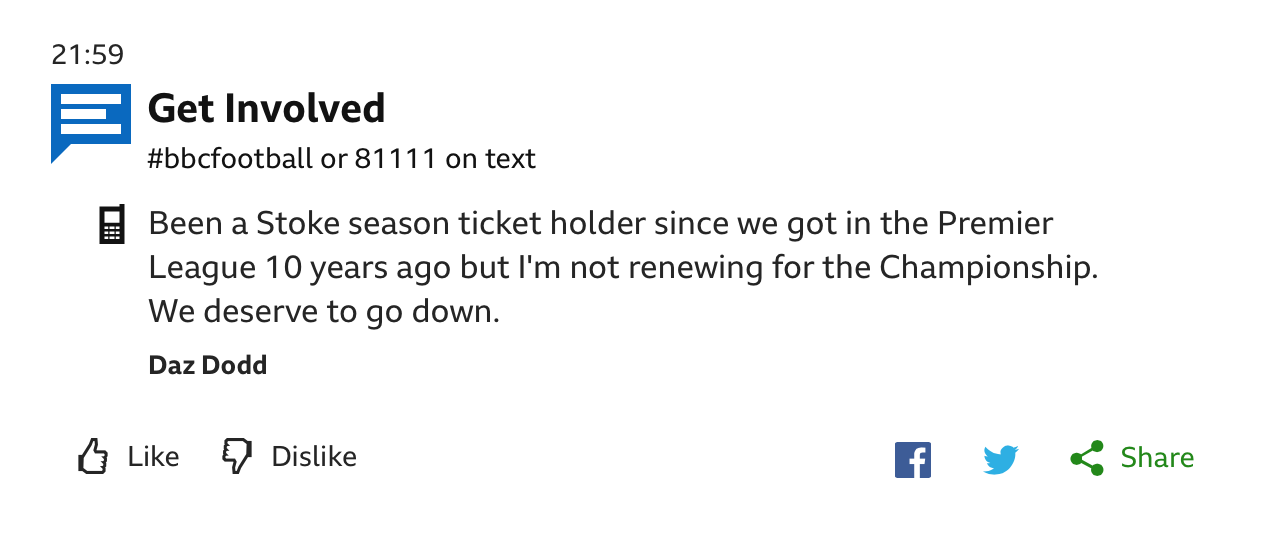
Task: Click the green Share label
Action: [x=1157, y=458]
